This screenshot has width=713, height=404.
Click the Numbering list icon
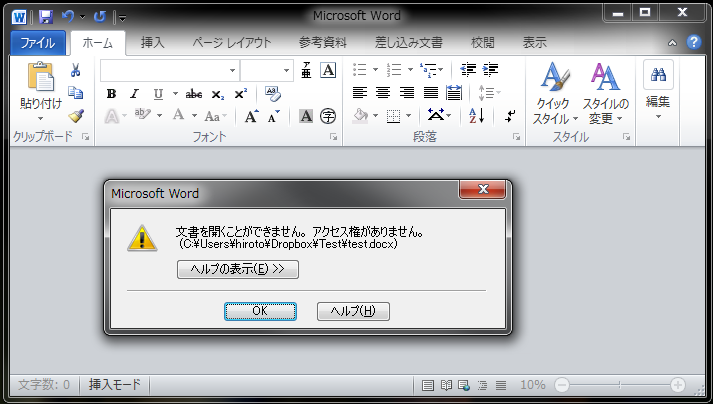394,70
